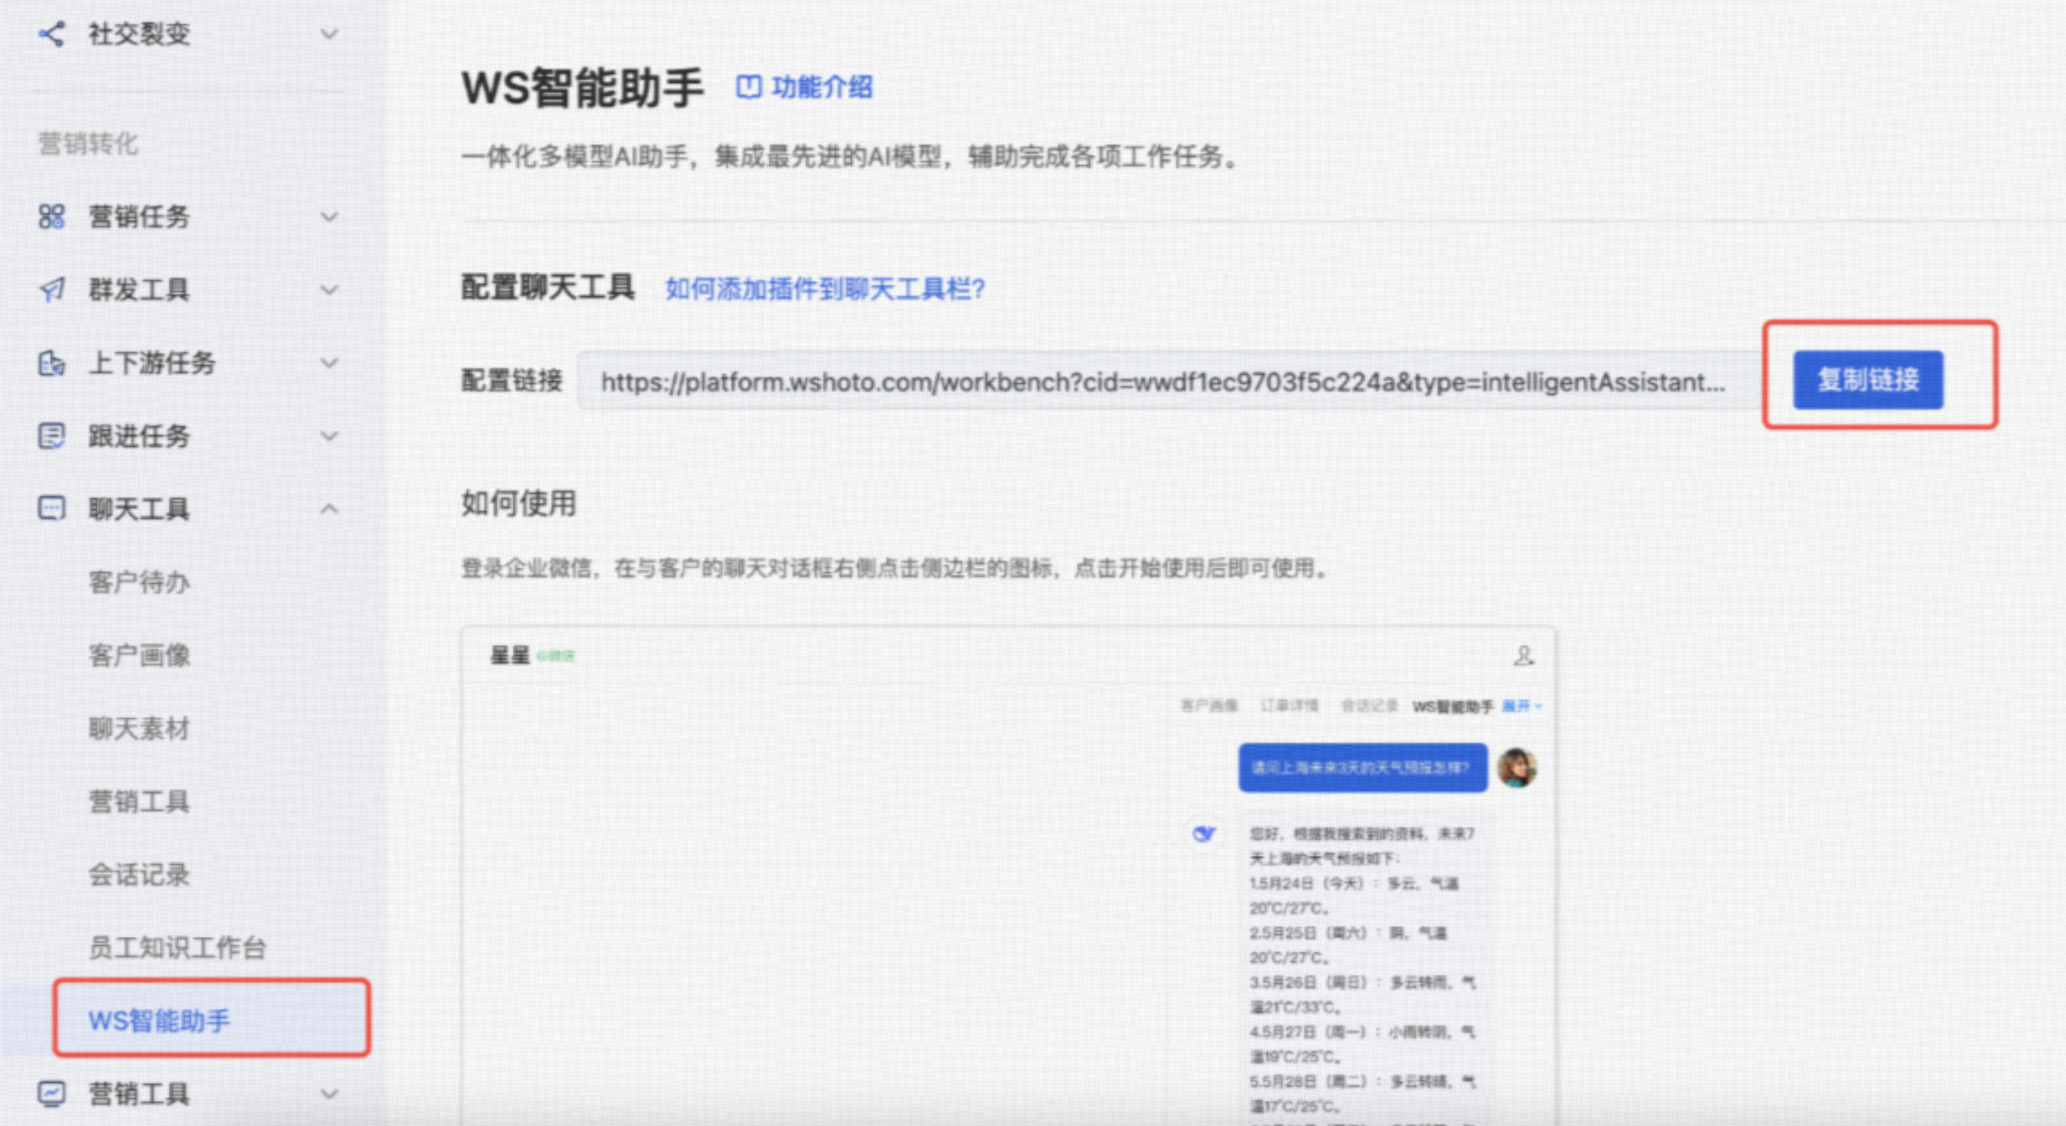Open 营销工具 submenu under 聊天工具
The height and width of the screenshot is (1126, 2066).
point(139,801)
